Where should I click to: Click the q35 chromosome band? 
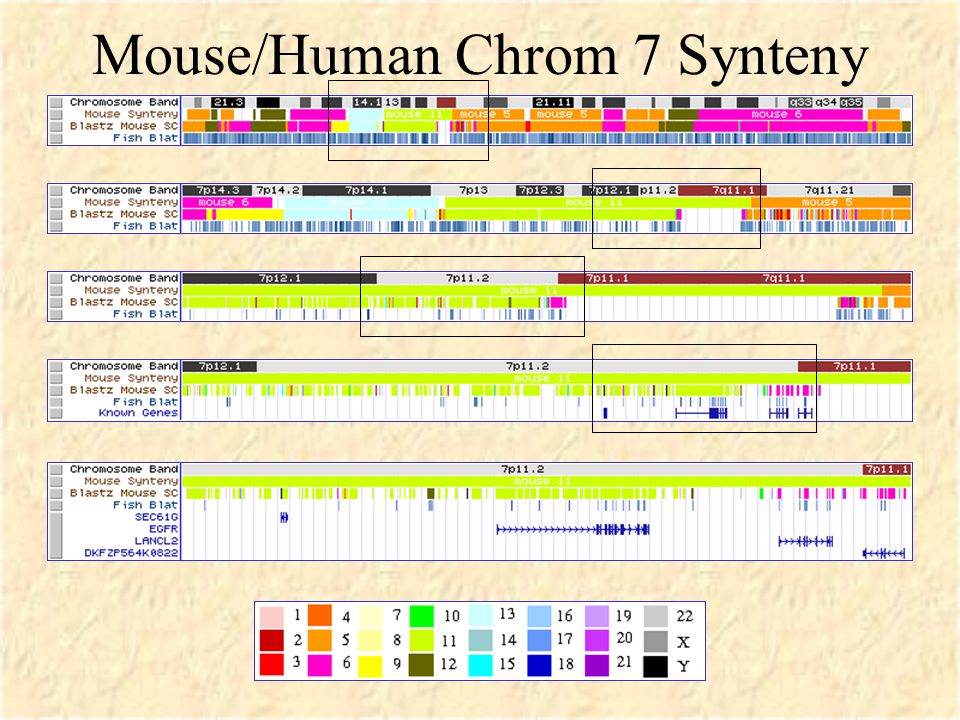point(851,102)
